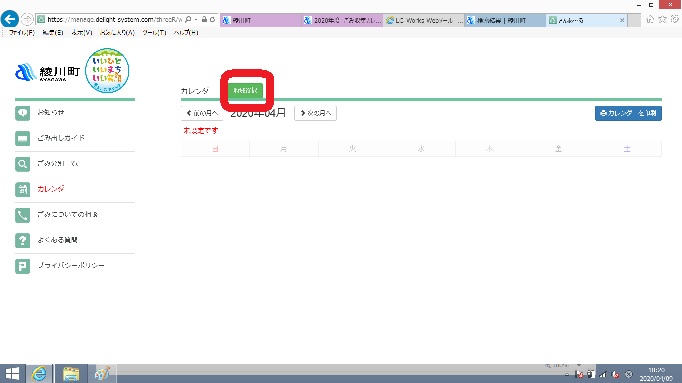Click the green area settings button
This screenshot has height=383, width=682.
[246, 90]
